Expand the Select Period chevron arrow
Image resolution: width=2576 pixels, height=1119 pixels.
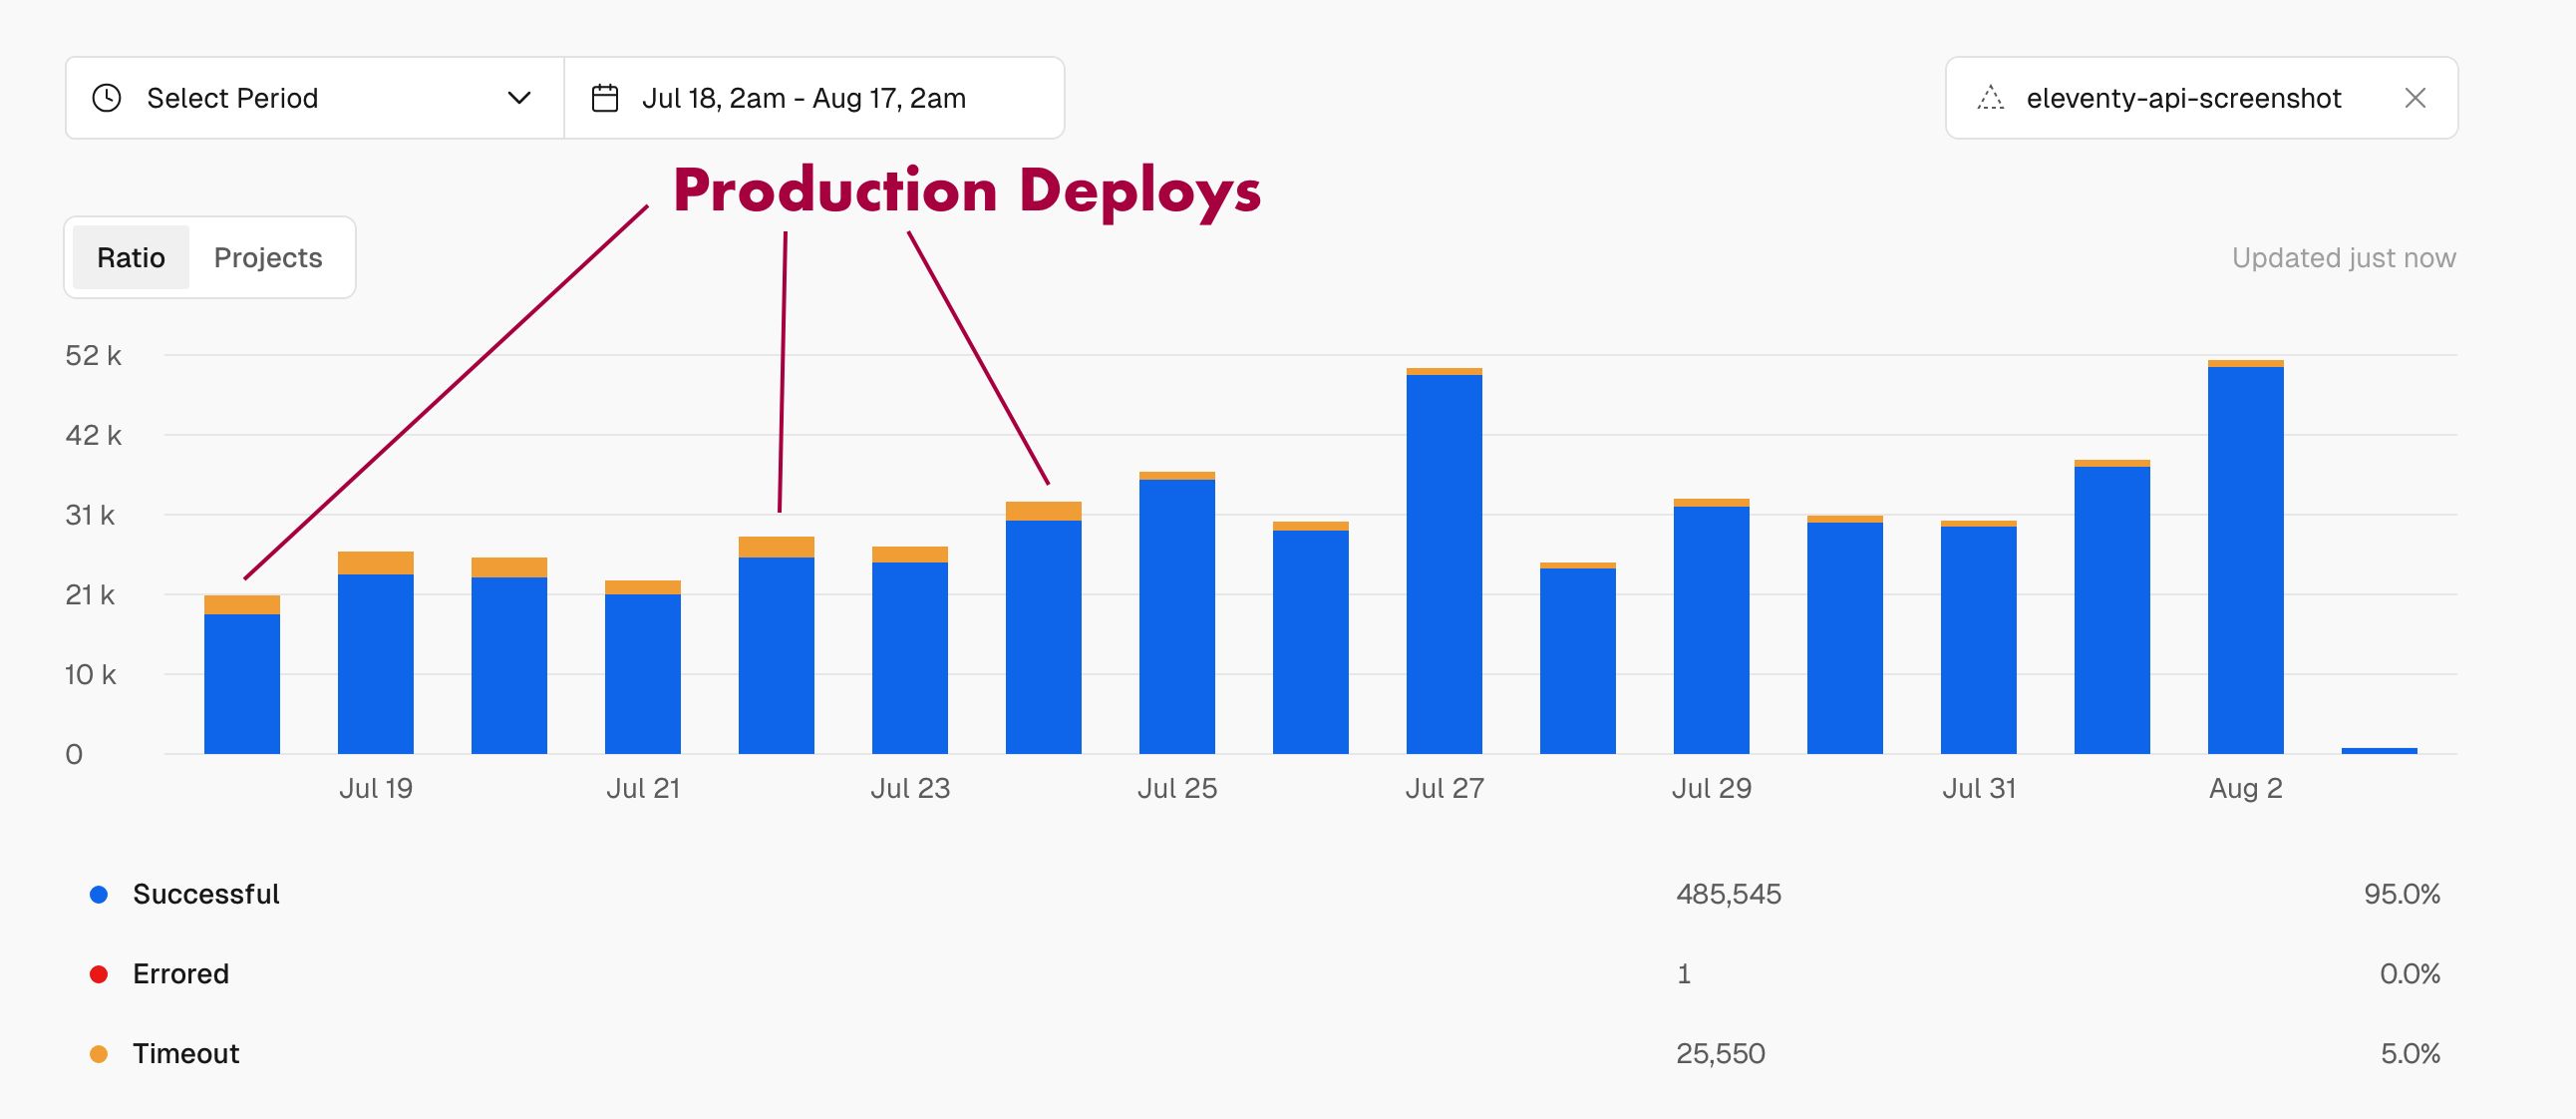519,98
